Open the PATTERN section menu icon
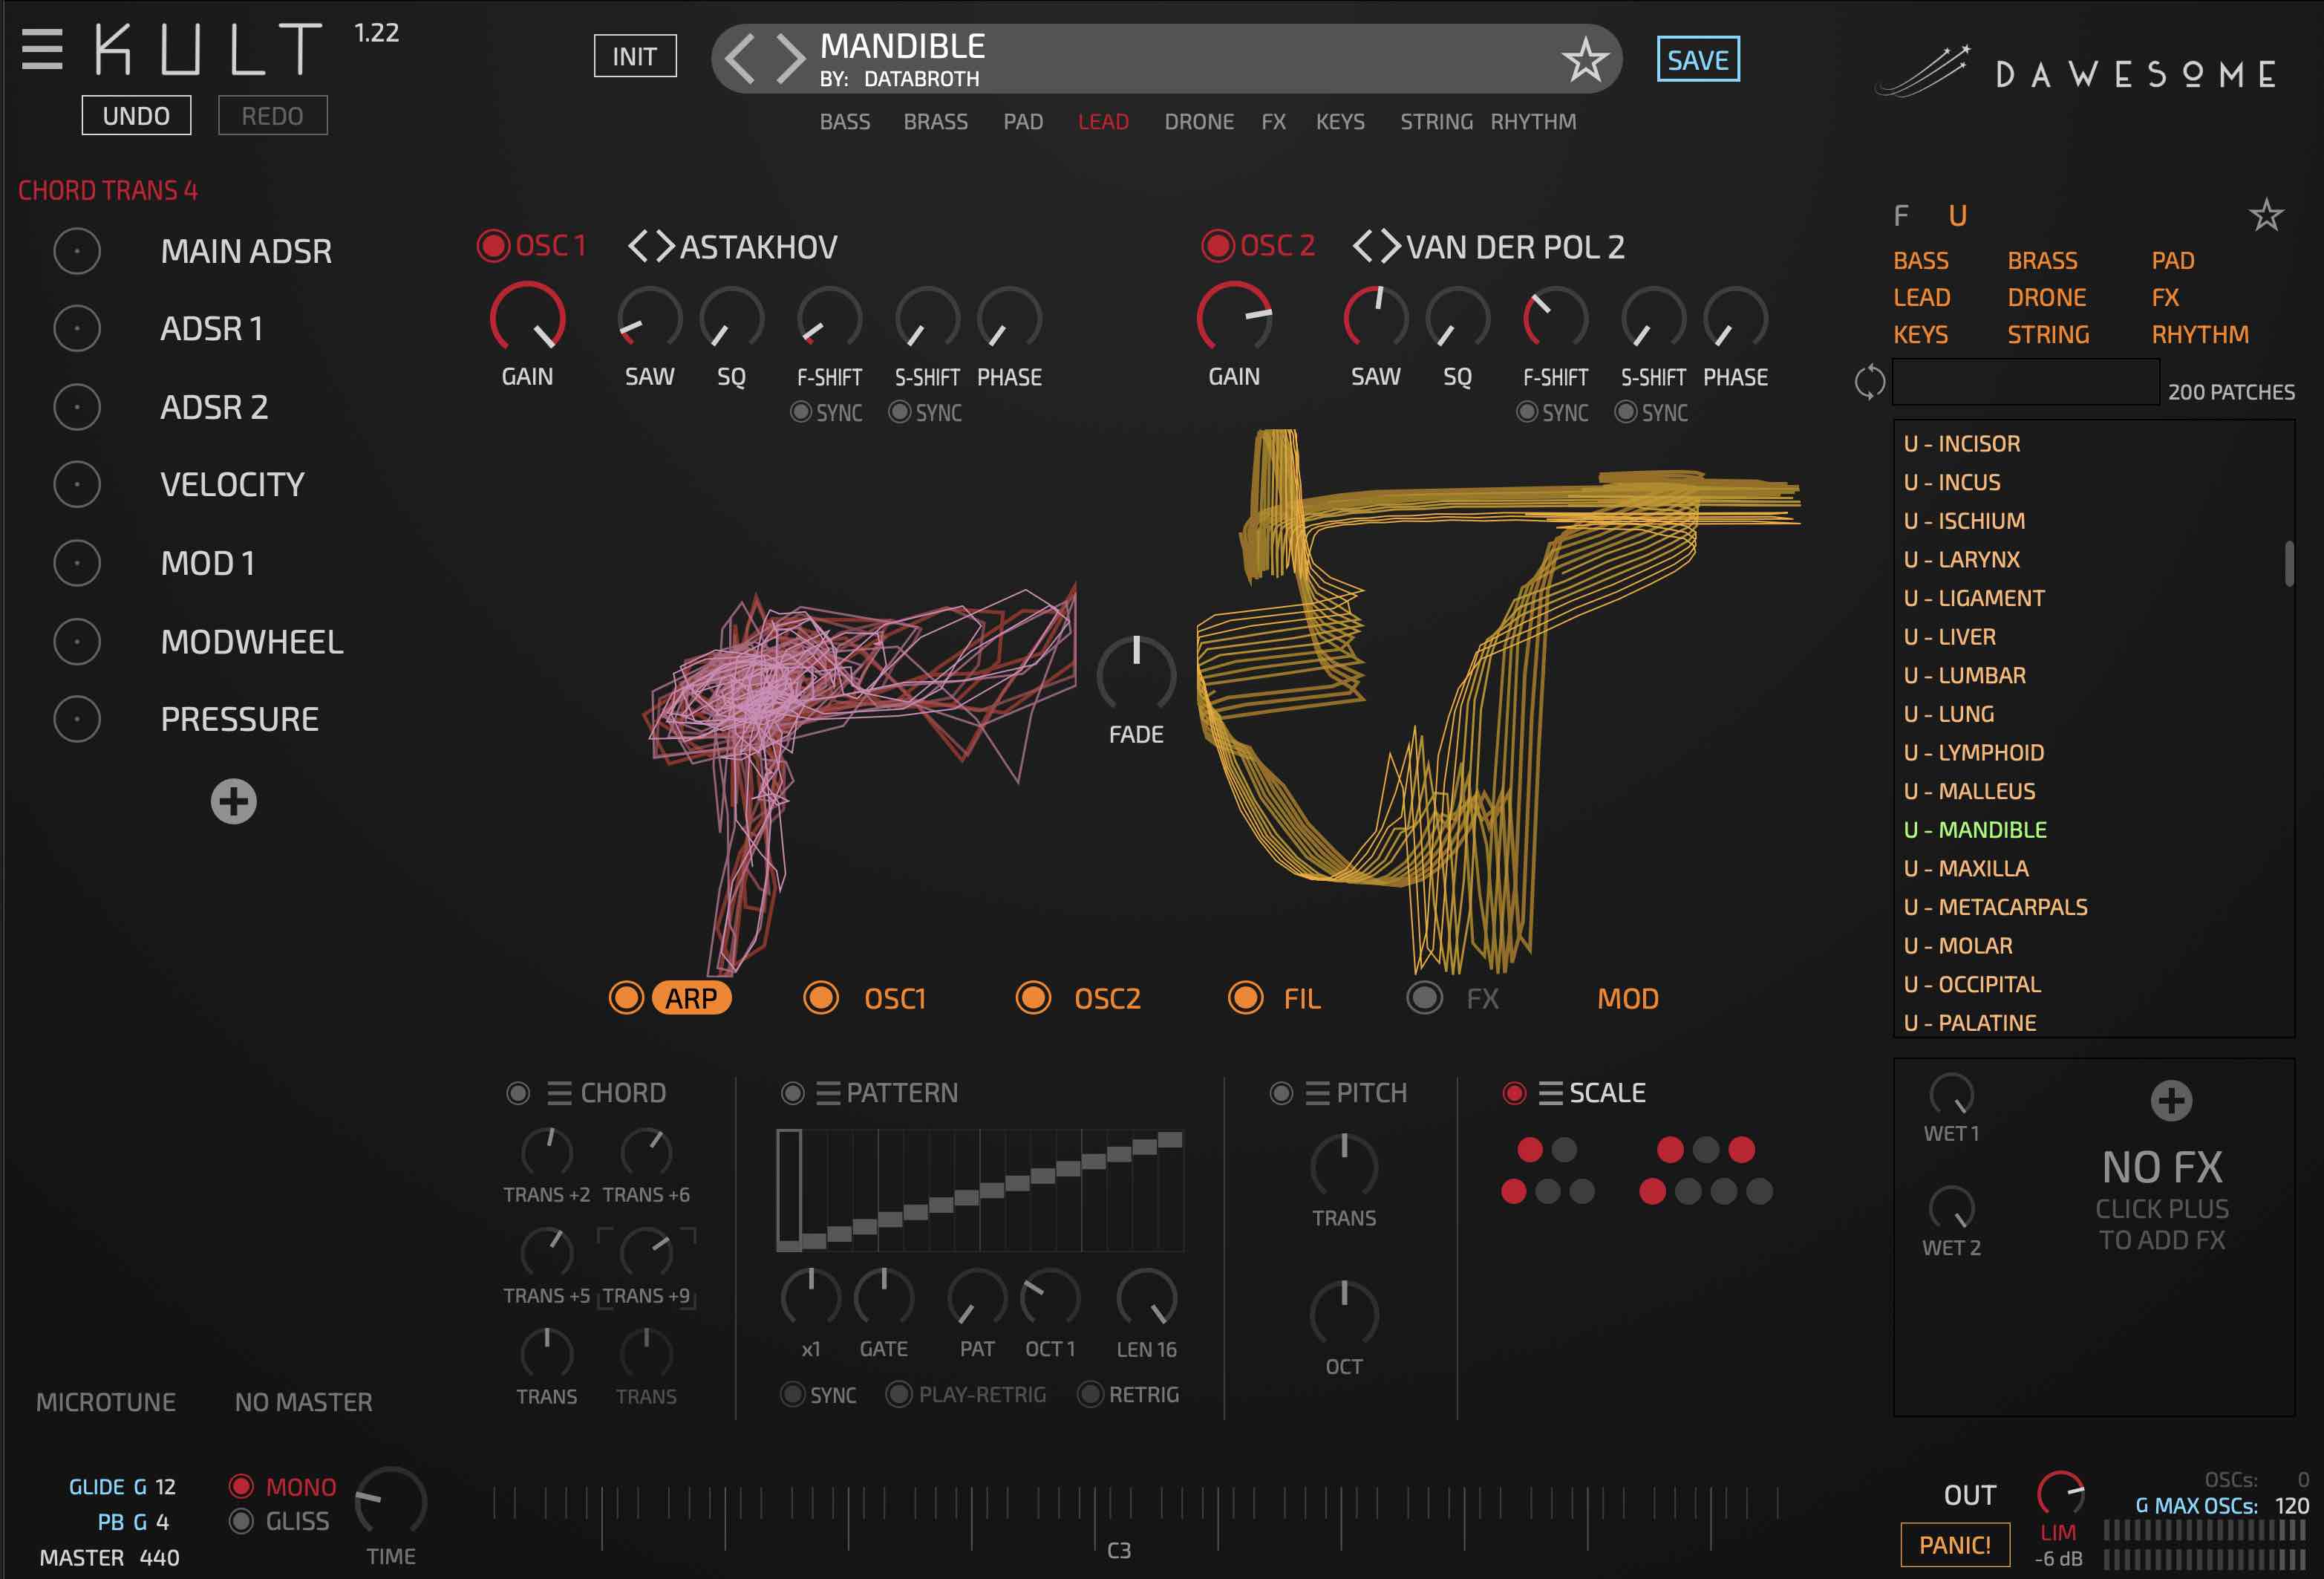Image resolution: width=2324 pixels, height=1579 pixels. 827,1093
